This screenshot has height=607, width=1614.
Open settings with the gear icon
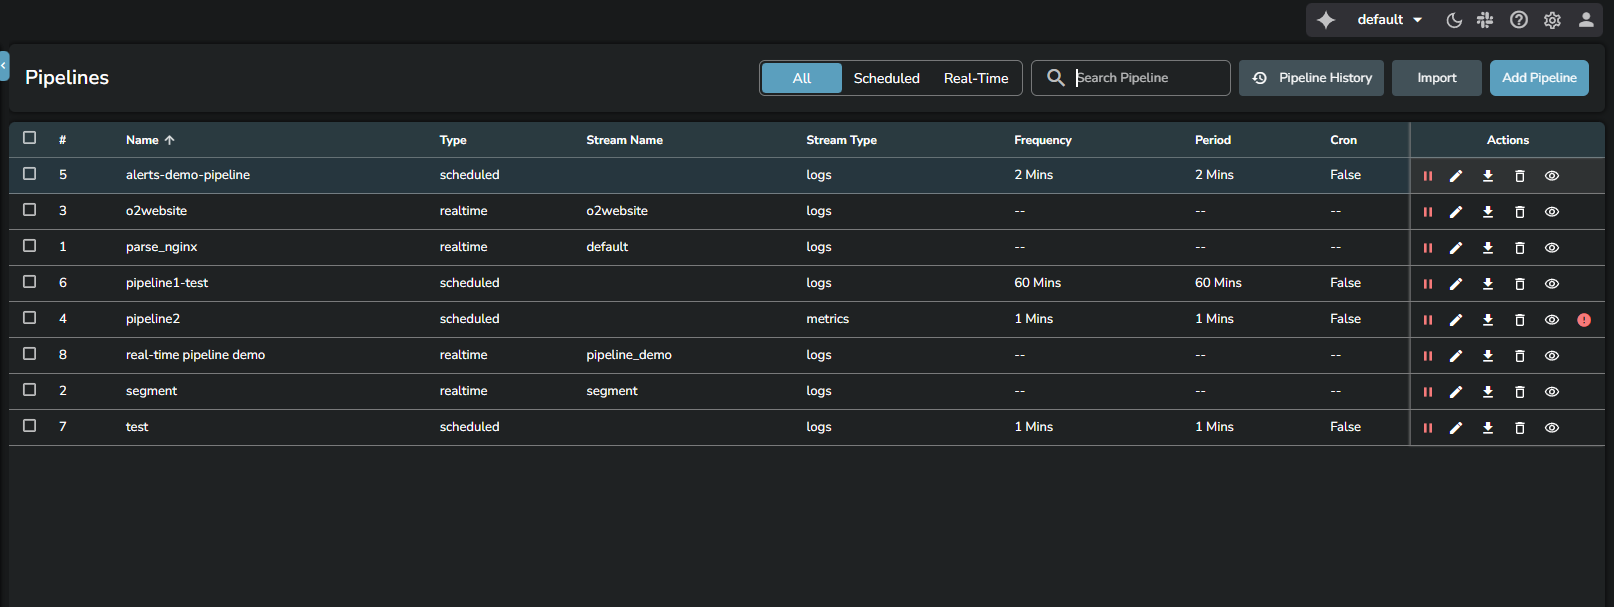pyautogui.click(x=1552, y=20)
